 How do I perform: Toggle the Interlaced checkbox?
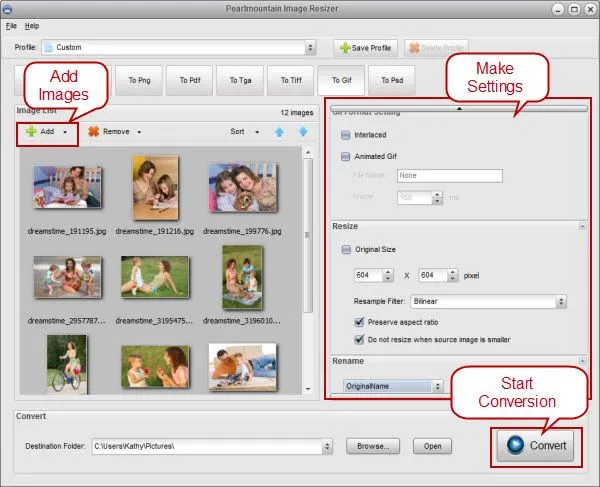[x=346, y=135]
